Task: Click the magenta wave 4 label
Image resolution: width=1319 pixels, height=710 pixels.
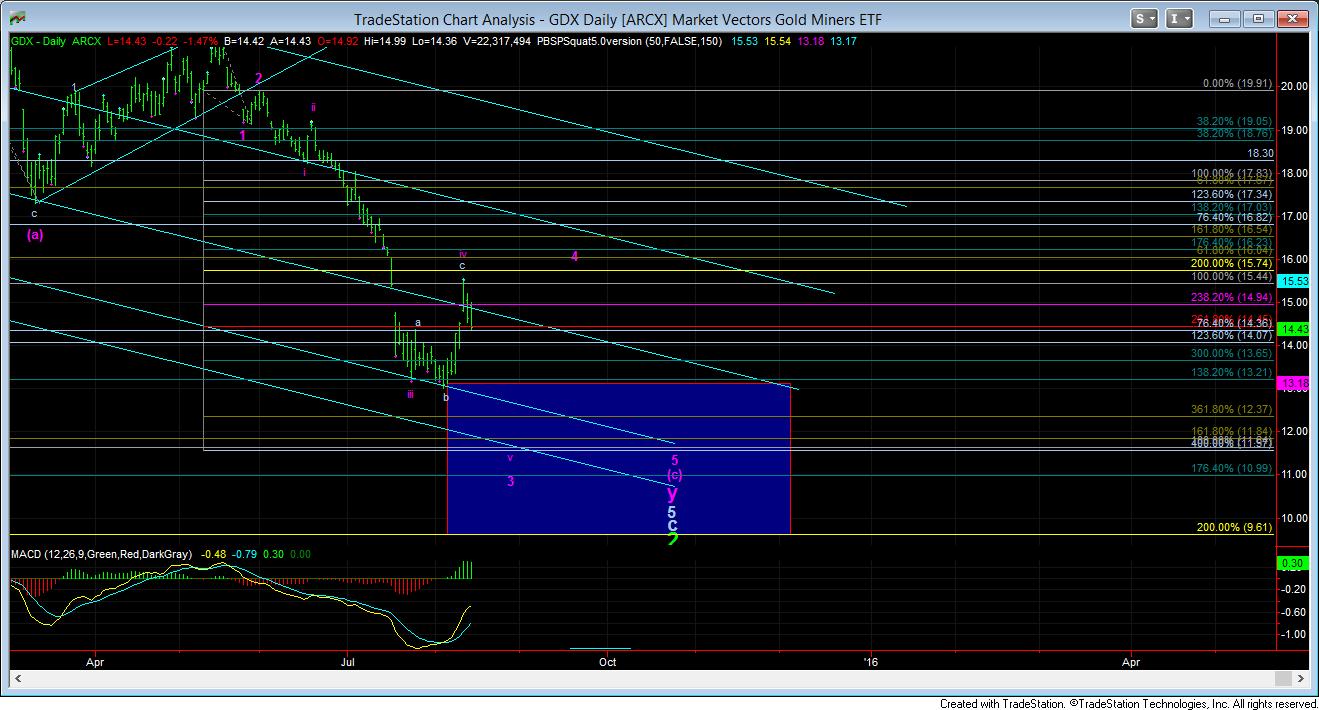Action: tap(575, 256)
